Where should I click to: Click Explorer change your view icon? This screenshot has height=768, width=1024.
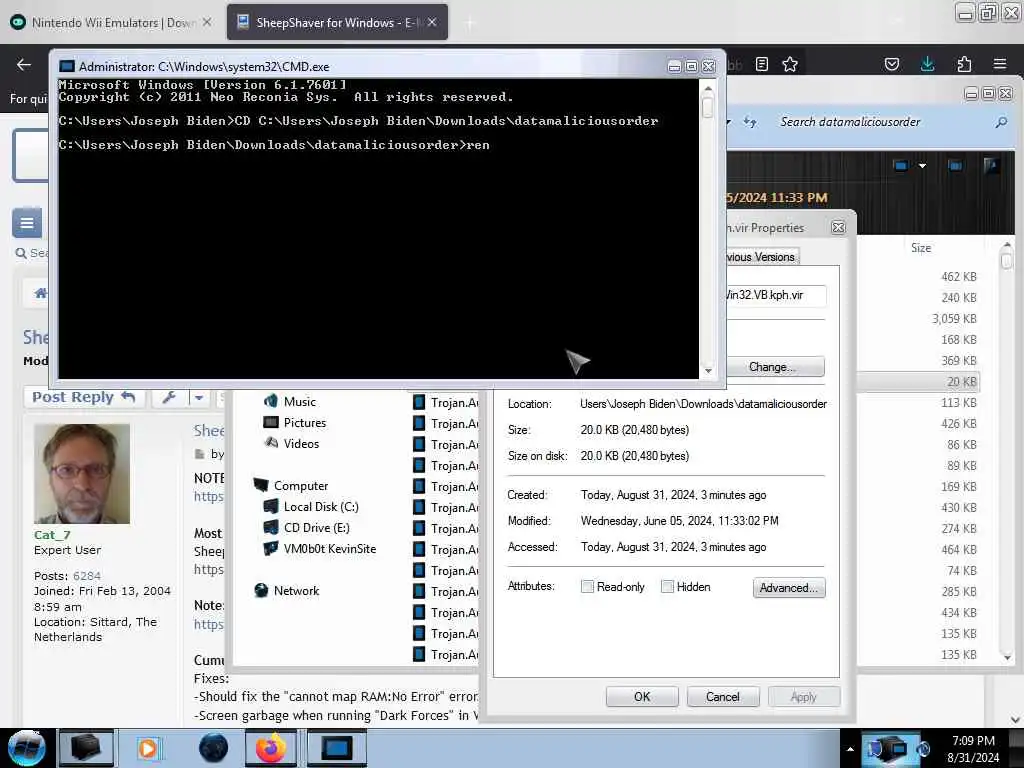pos(901,166)
